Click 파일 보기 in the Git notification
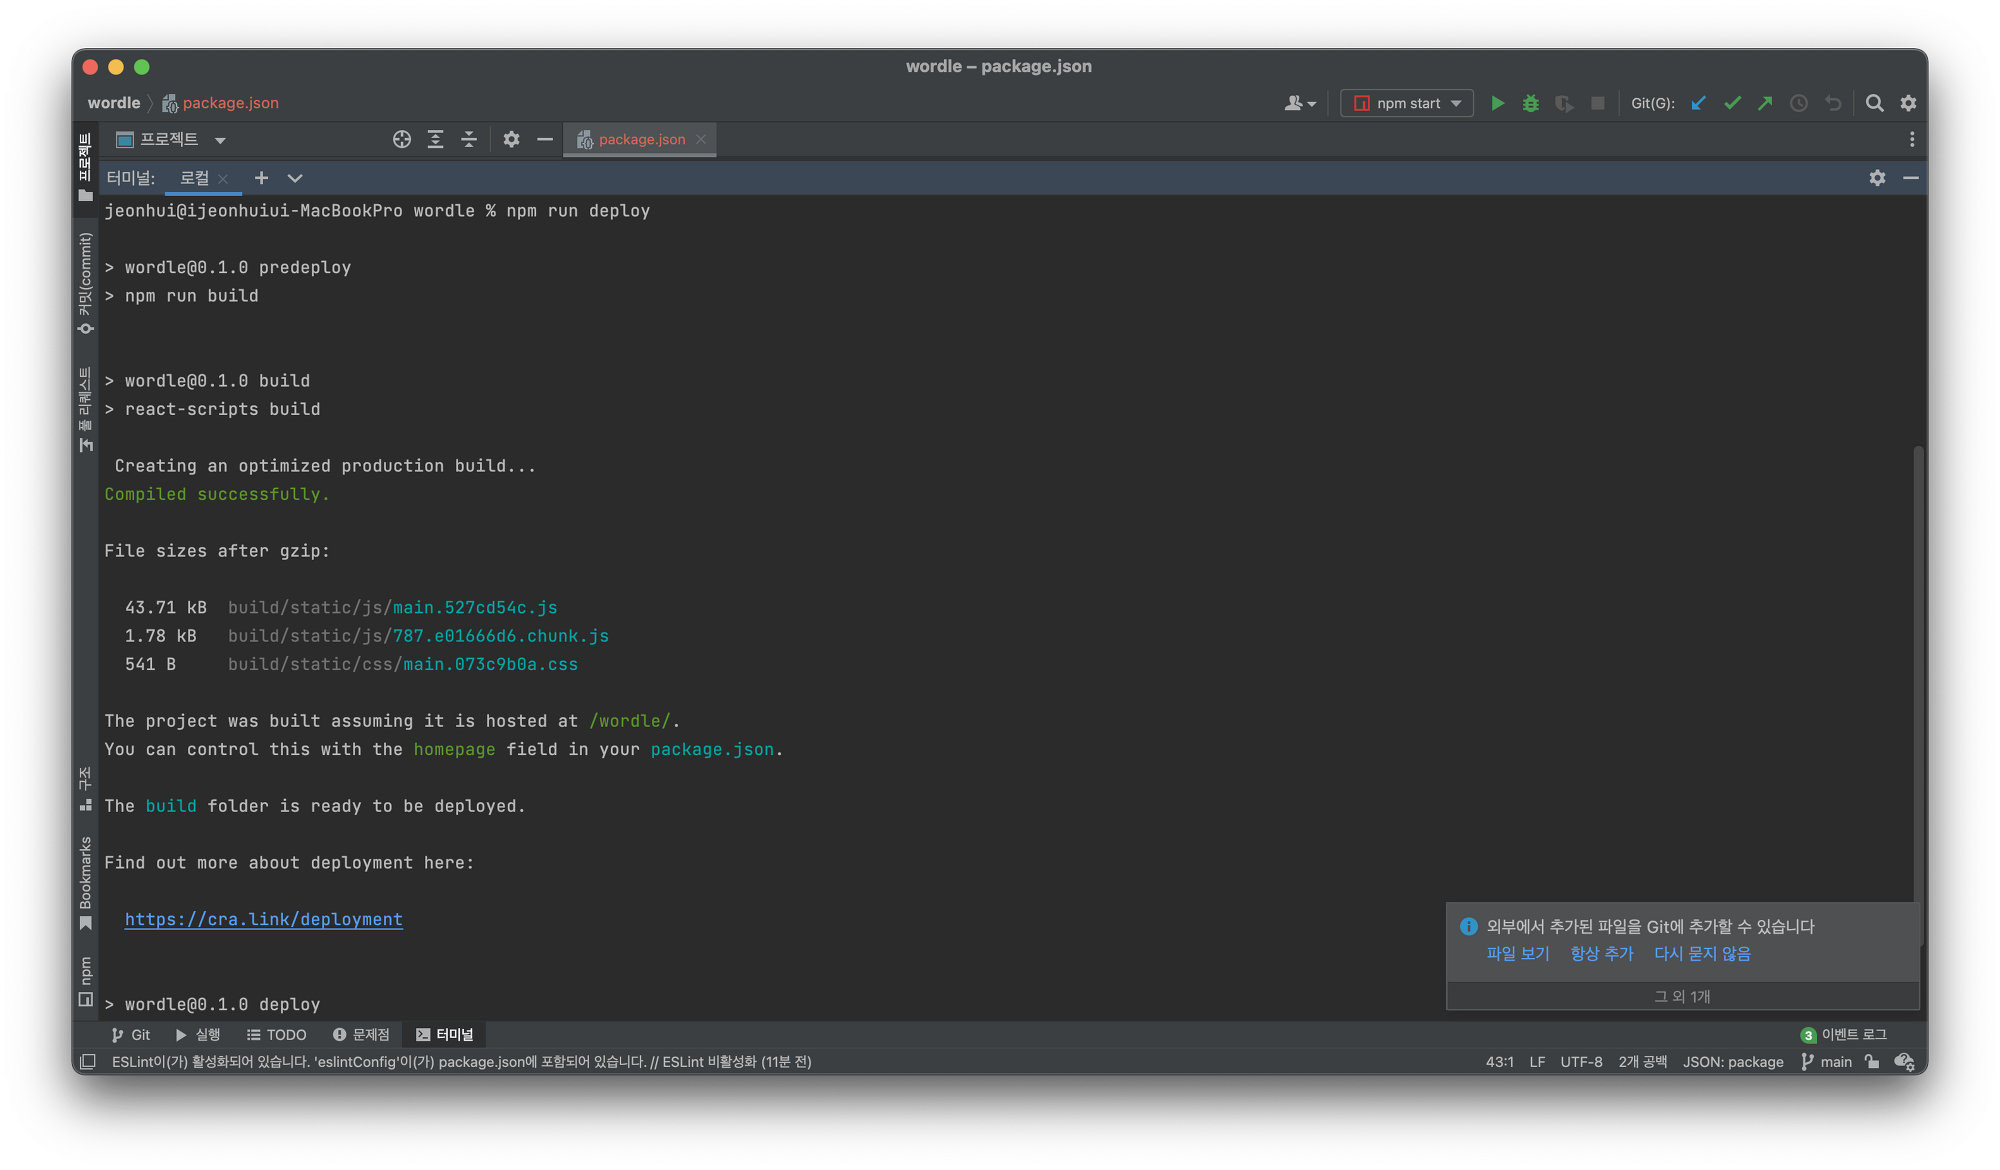2000x1170 pixels. pos(1517,954)
